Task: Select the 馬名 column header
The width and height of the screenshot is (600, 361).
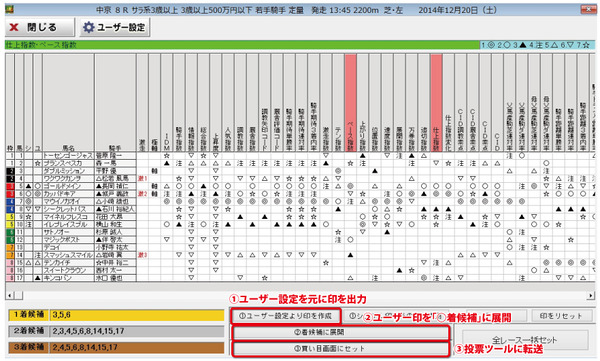Action: pyautogui.click(x=68, y=103)
